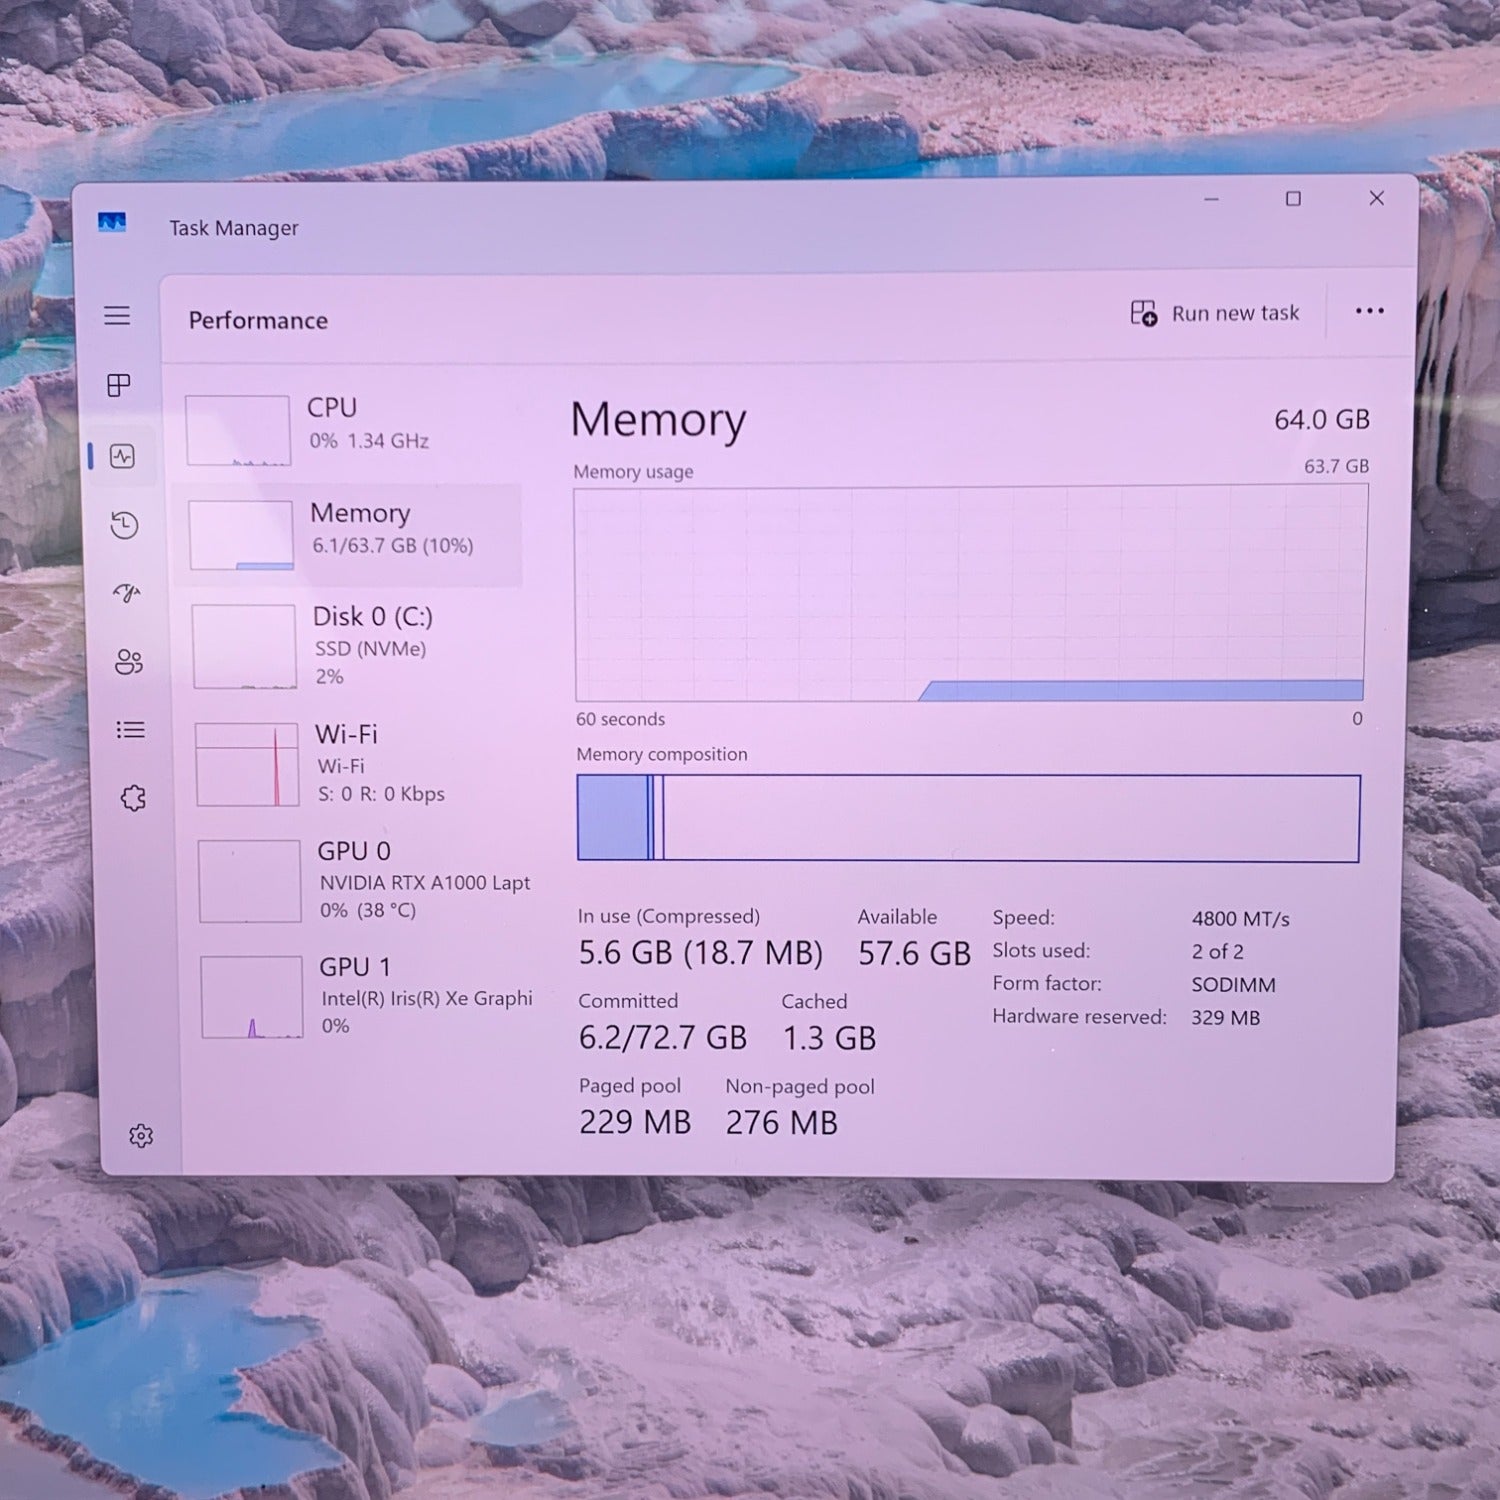Image resolution: width=1500 pixels, height=1500 pixels.
Task: Open App history from sidebar
Action: [x=124, y=525]
